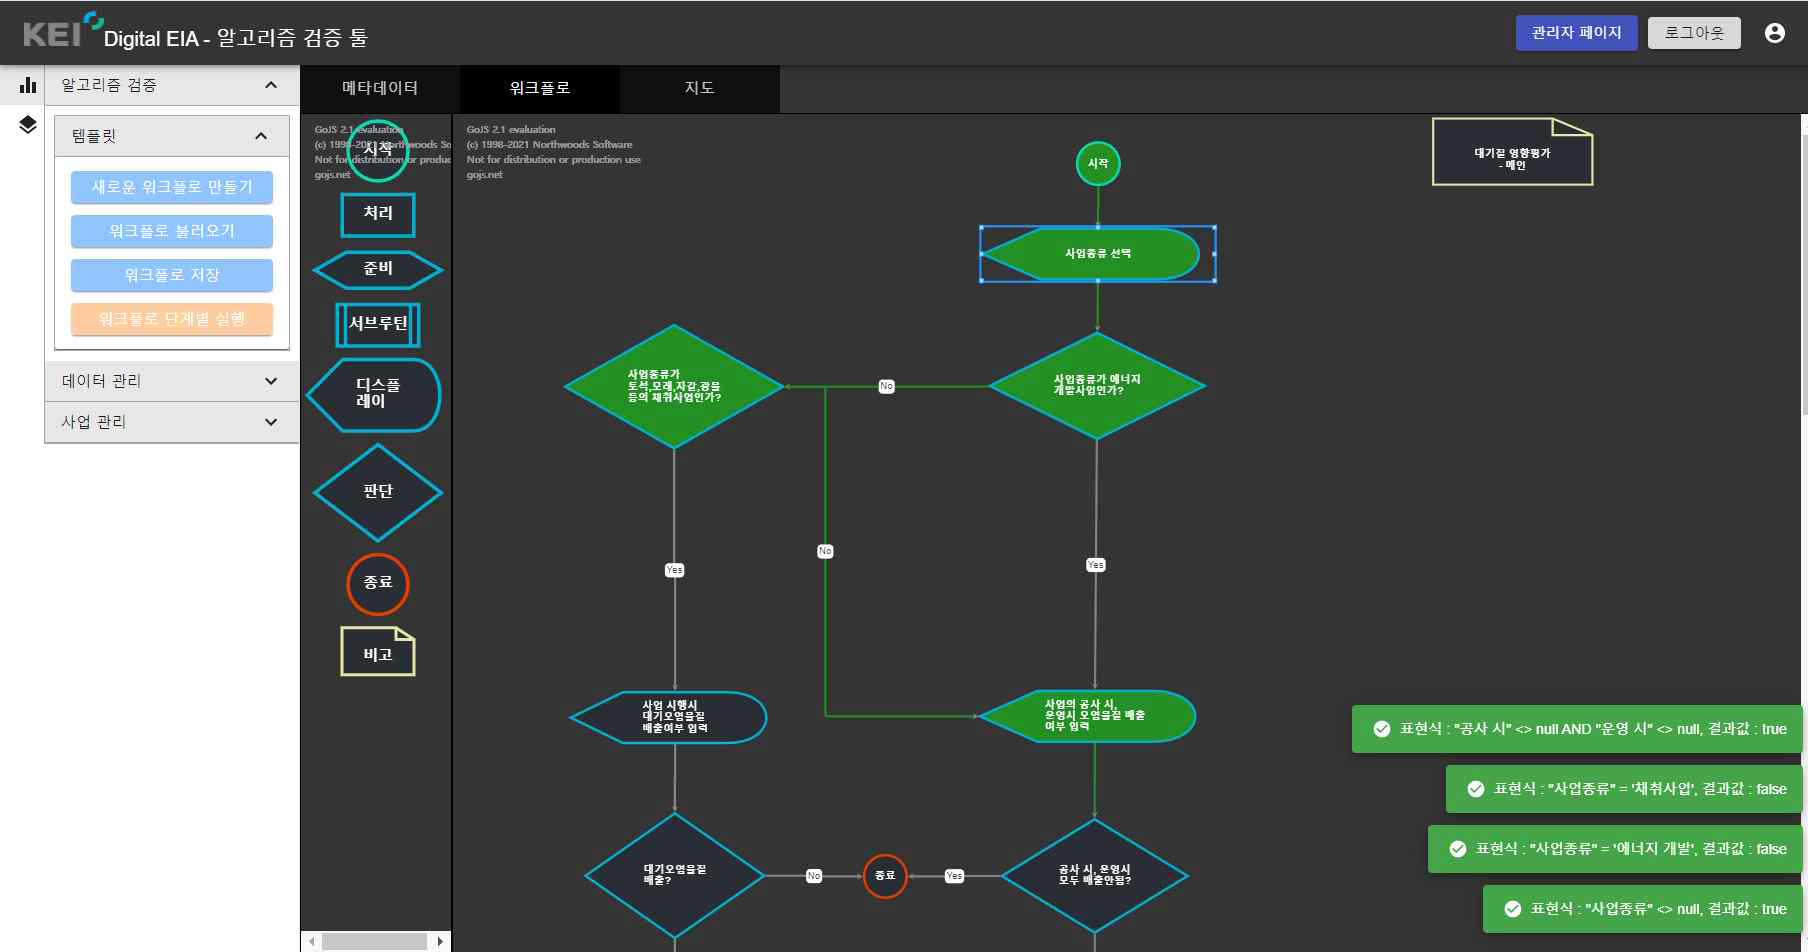This screenshot has height=952, width=1808.
Task: Switch to the 워크플로 tab
Action: pos(540,89)
